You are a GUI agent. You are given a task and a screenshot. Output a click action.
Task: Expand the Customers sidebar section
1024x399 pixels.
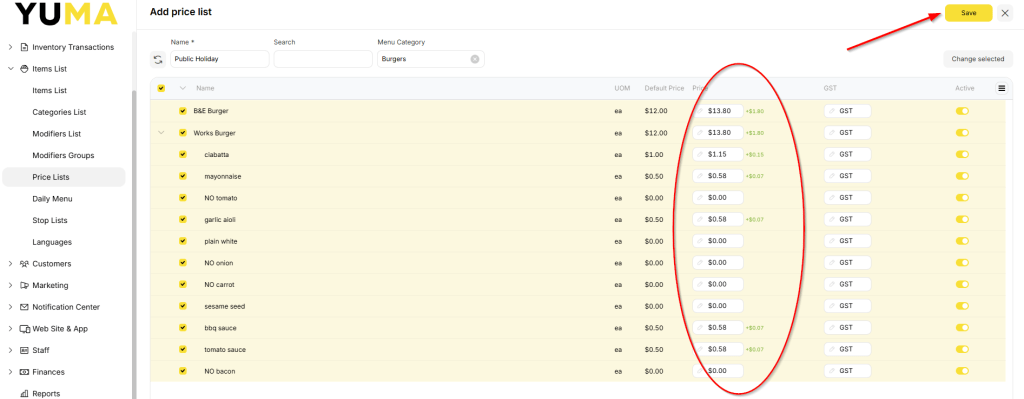[x=10, y=264]
